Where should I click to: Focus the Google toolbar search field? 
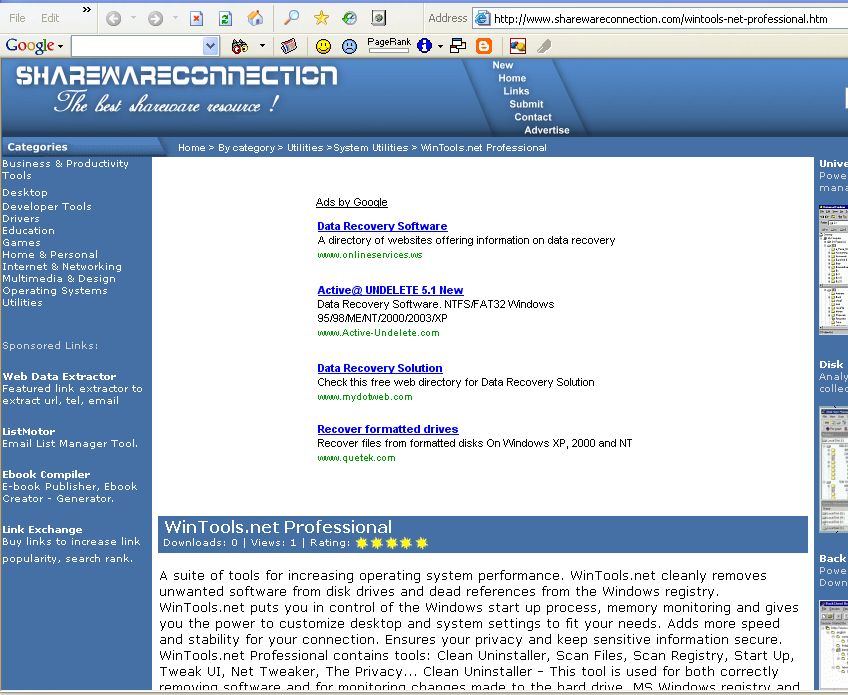coord(138,47)
